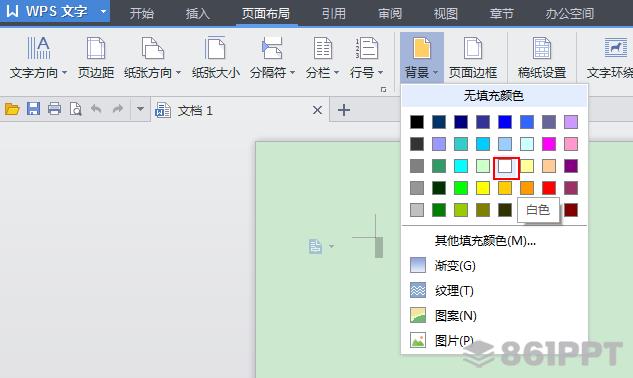Viewport: 633px width, 378px height.
Task: Open the 纸张方向 paper orientation tool
Action: [x=152, y=57]
